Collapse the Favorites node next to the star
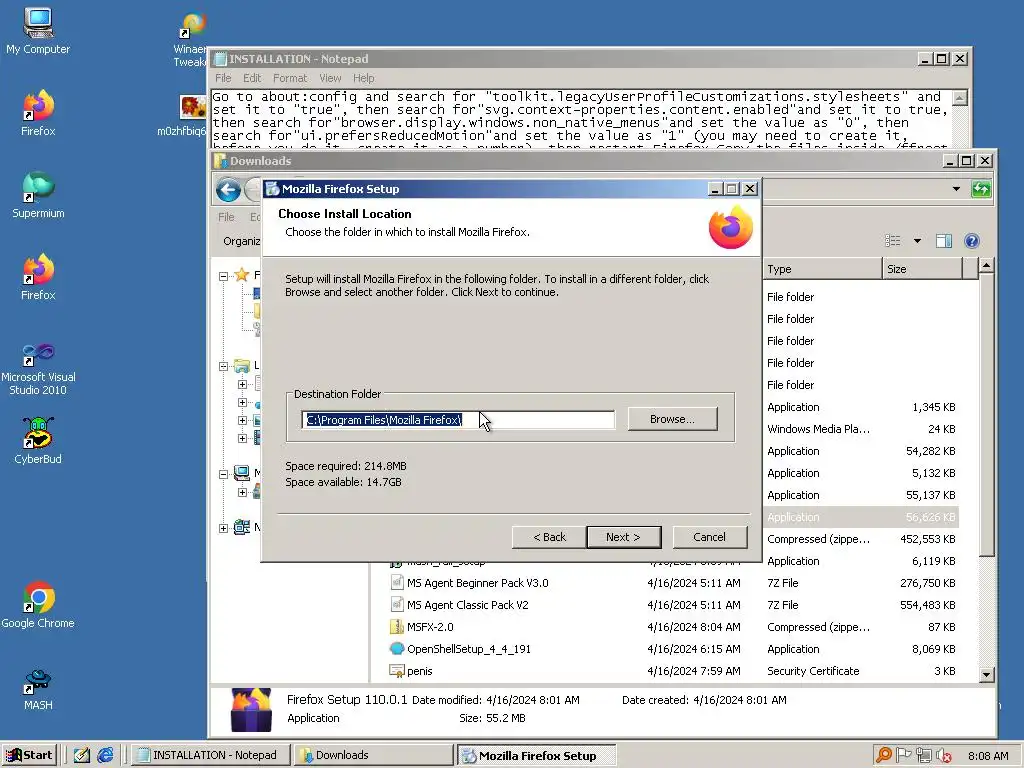The width and height of the screenshot is (1024, 768). point(223,276)
